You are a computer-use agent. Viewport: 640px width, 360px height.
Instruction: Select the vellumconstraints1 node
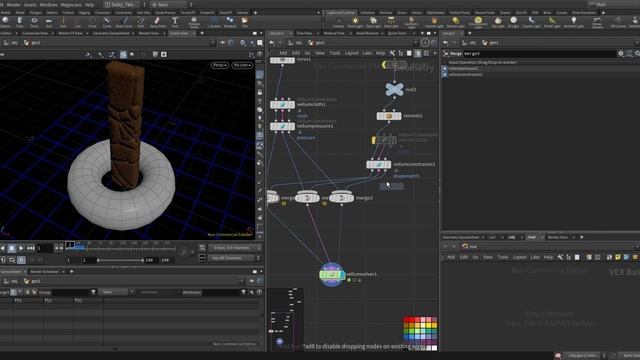click(x=378, y=164)
